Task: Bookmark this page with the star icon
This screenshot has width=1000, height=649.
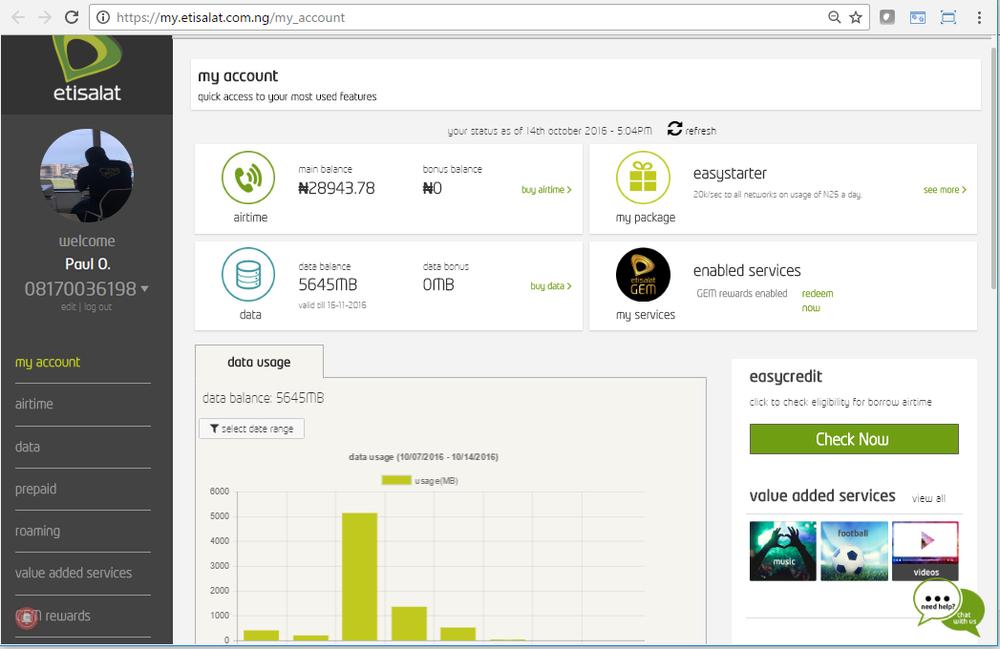Action: click(x=856, y=17)
